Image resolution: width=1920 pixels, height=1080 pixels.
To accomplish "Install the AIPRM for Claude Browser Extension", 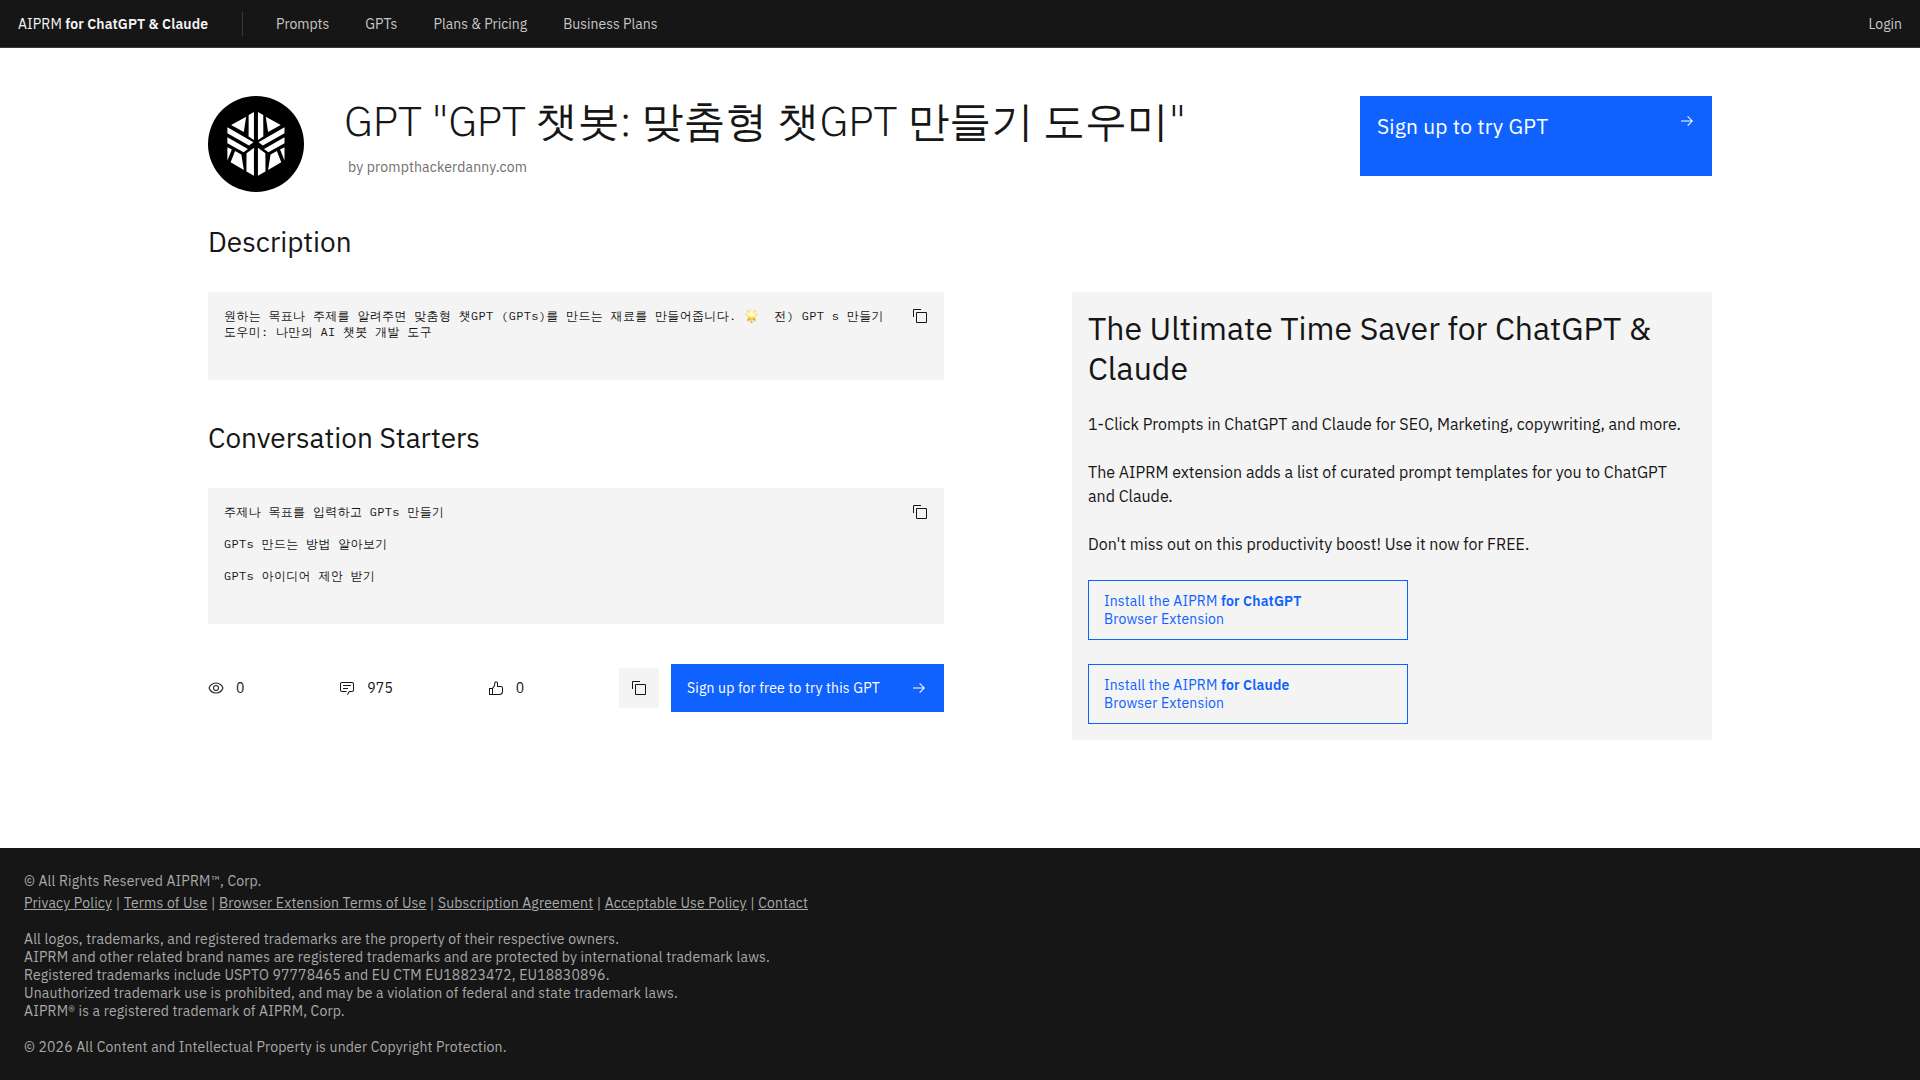I will point(1248,694).
